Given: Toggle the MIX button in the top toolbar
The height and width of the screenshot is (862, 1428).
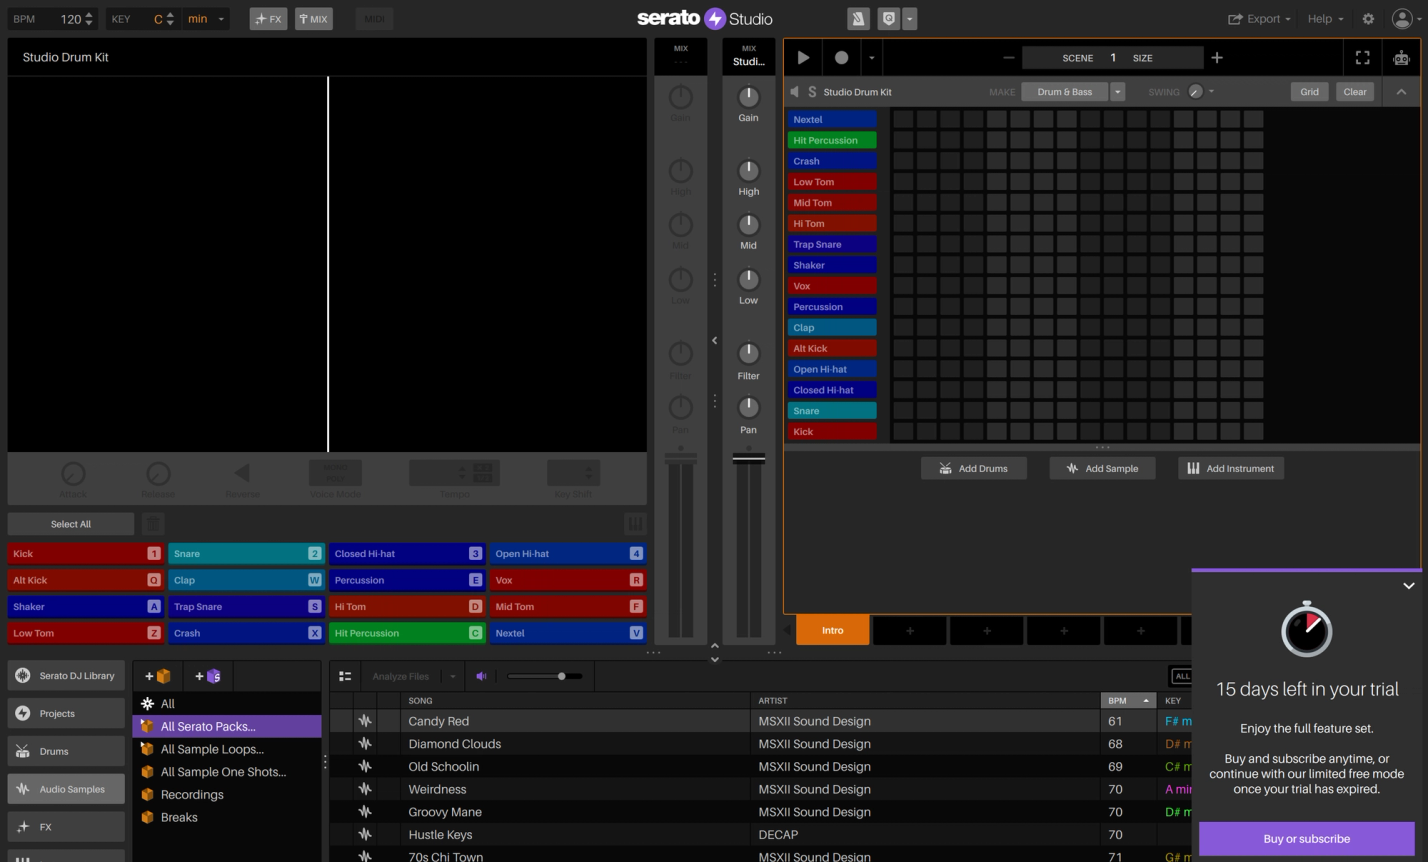Looking at the screenshot, I should pos(313,18).
